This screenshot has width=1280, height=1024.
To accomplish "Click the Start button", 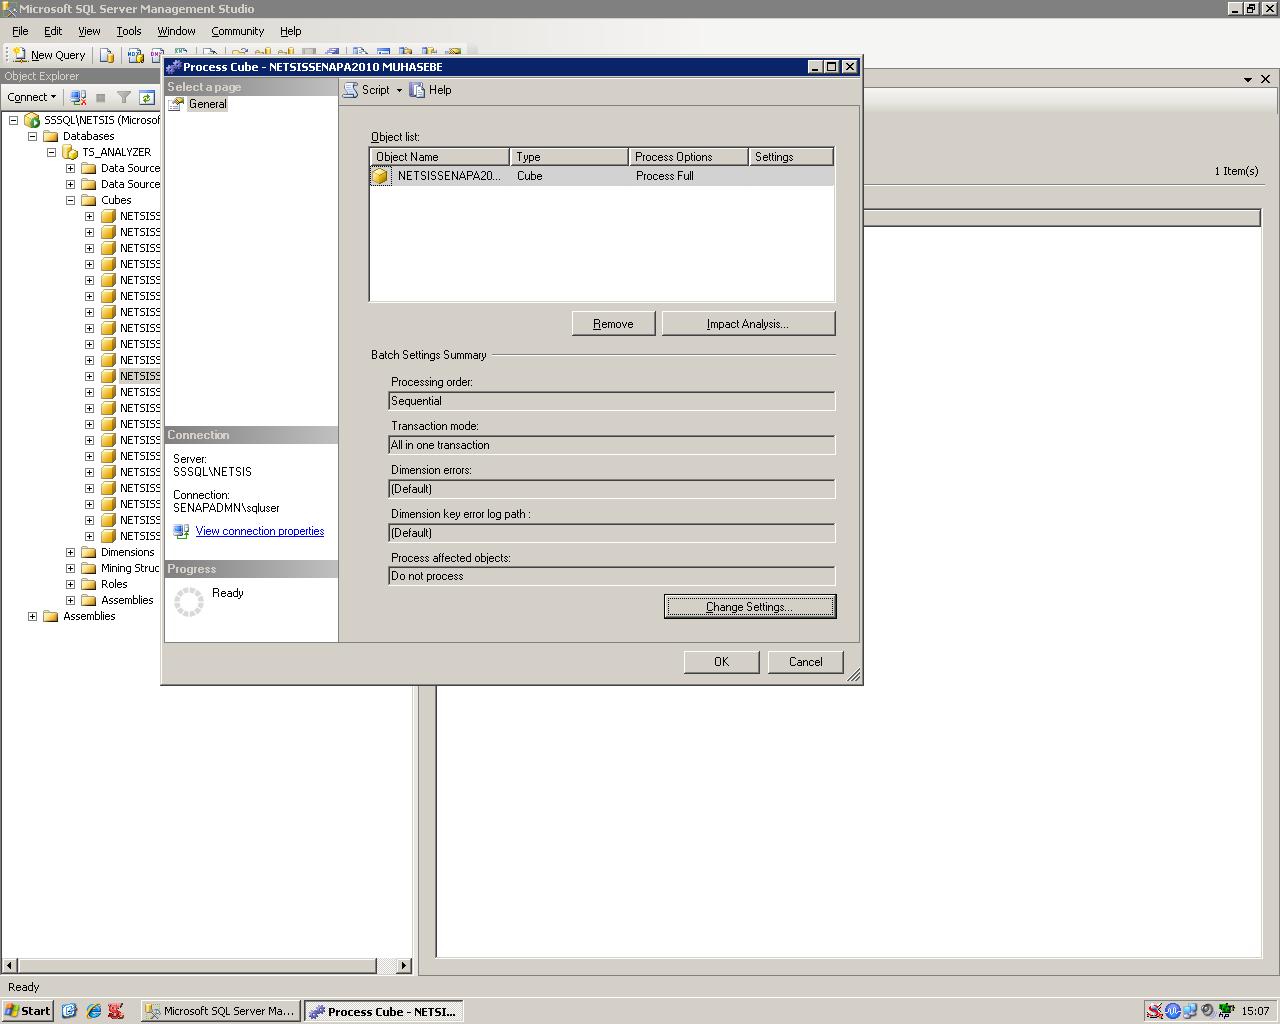I will coord(27,1011).
